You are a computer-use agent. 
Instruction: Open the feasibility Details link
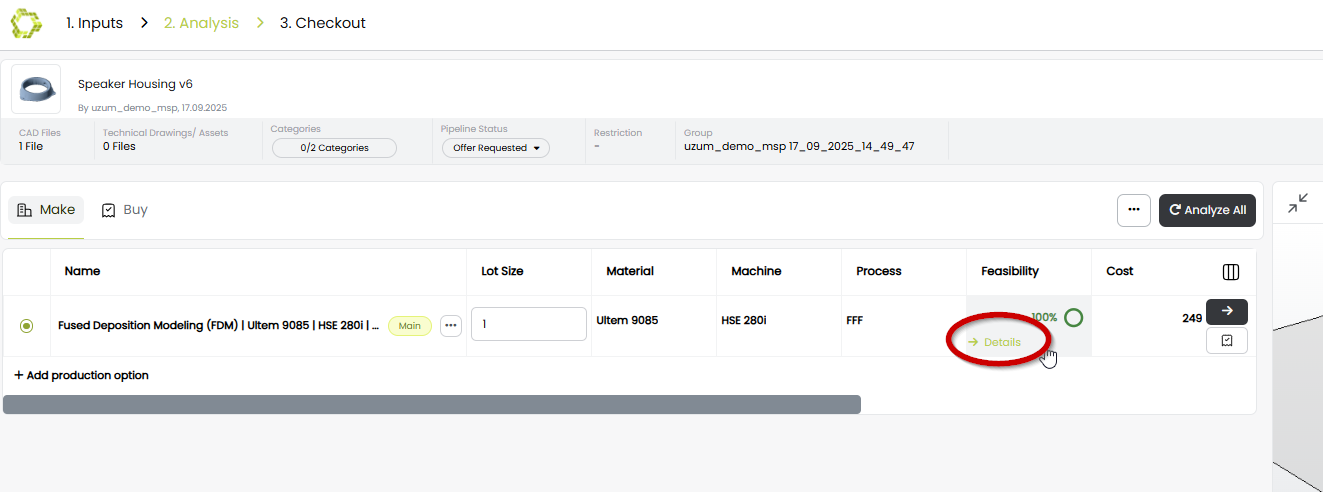pyautogui.click(x=995, y=342)
